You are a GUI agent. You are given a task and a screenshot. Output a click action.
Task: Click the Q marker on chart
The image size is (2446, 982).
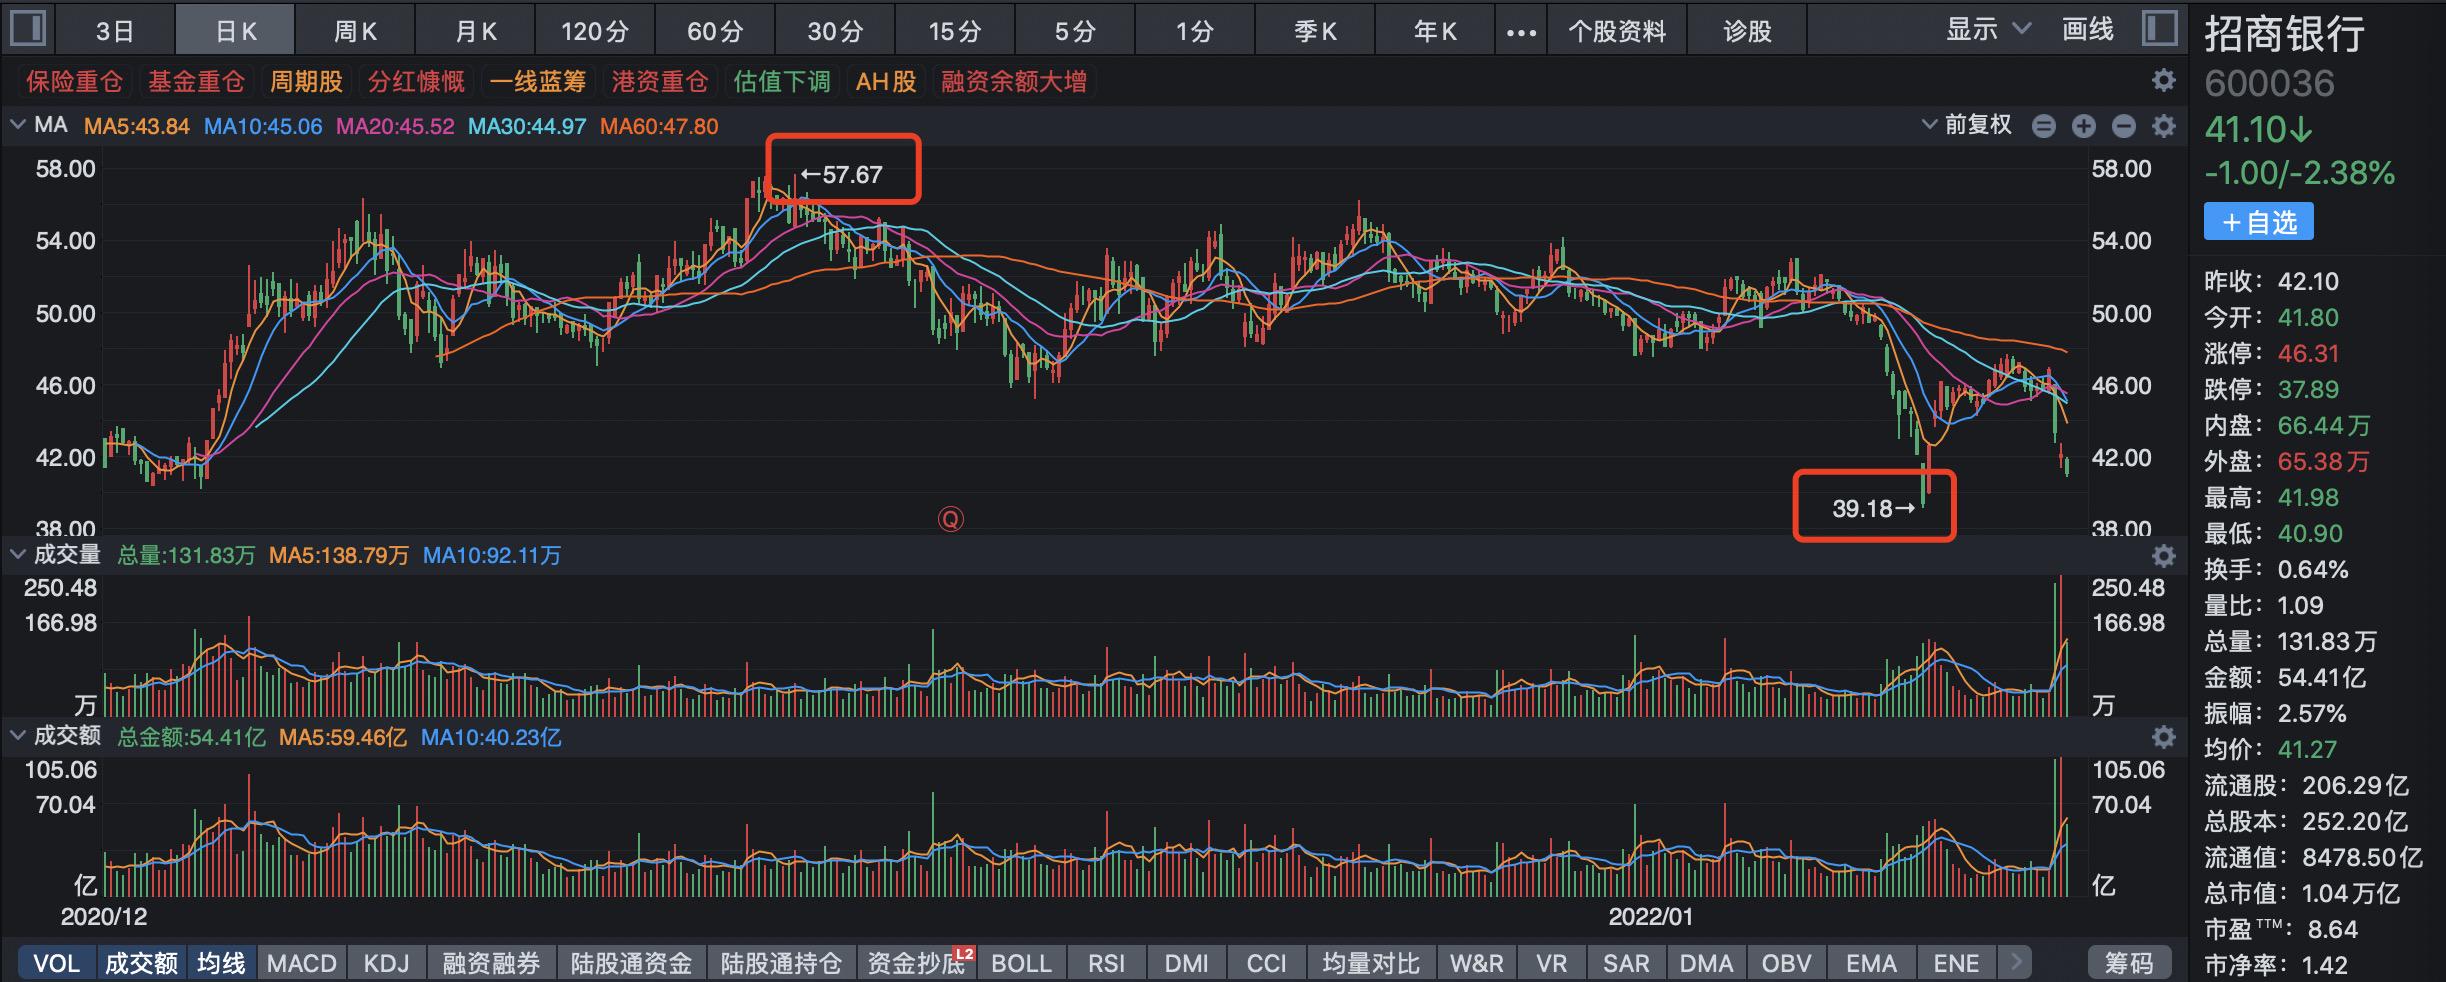pos(950,519)
